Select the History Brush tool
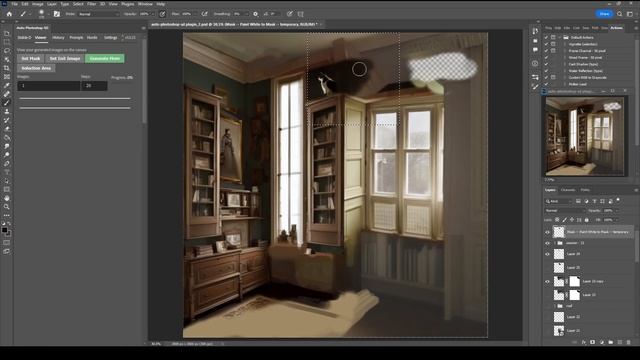 tap(7, 120)
